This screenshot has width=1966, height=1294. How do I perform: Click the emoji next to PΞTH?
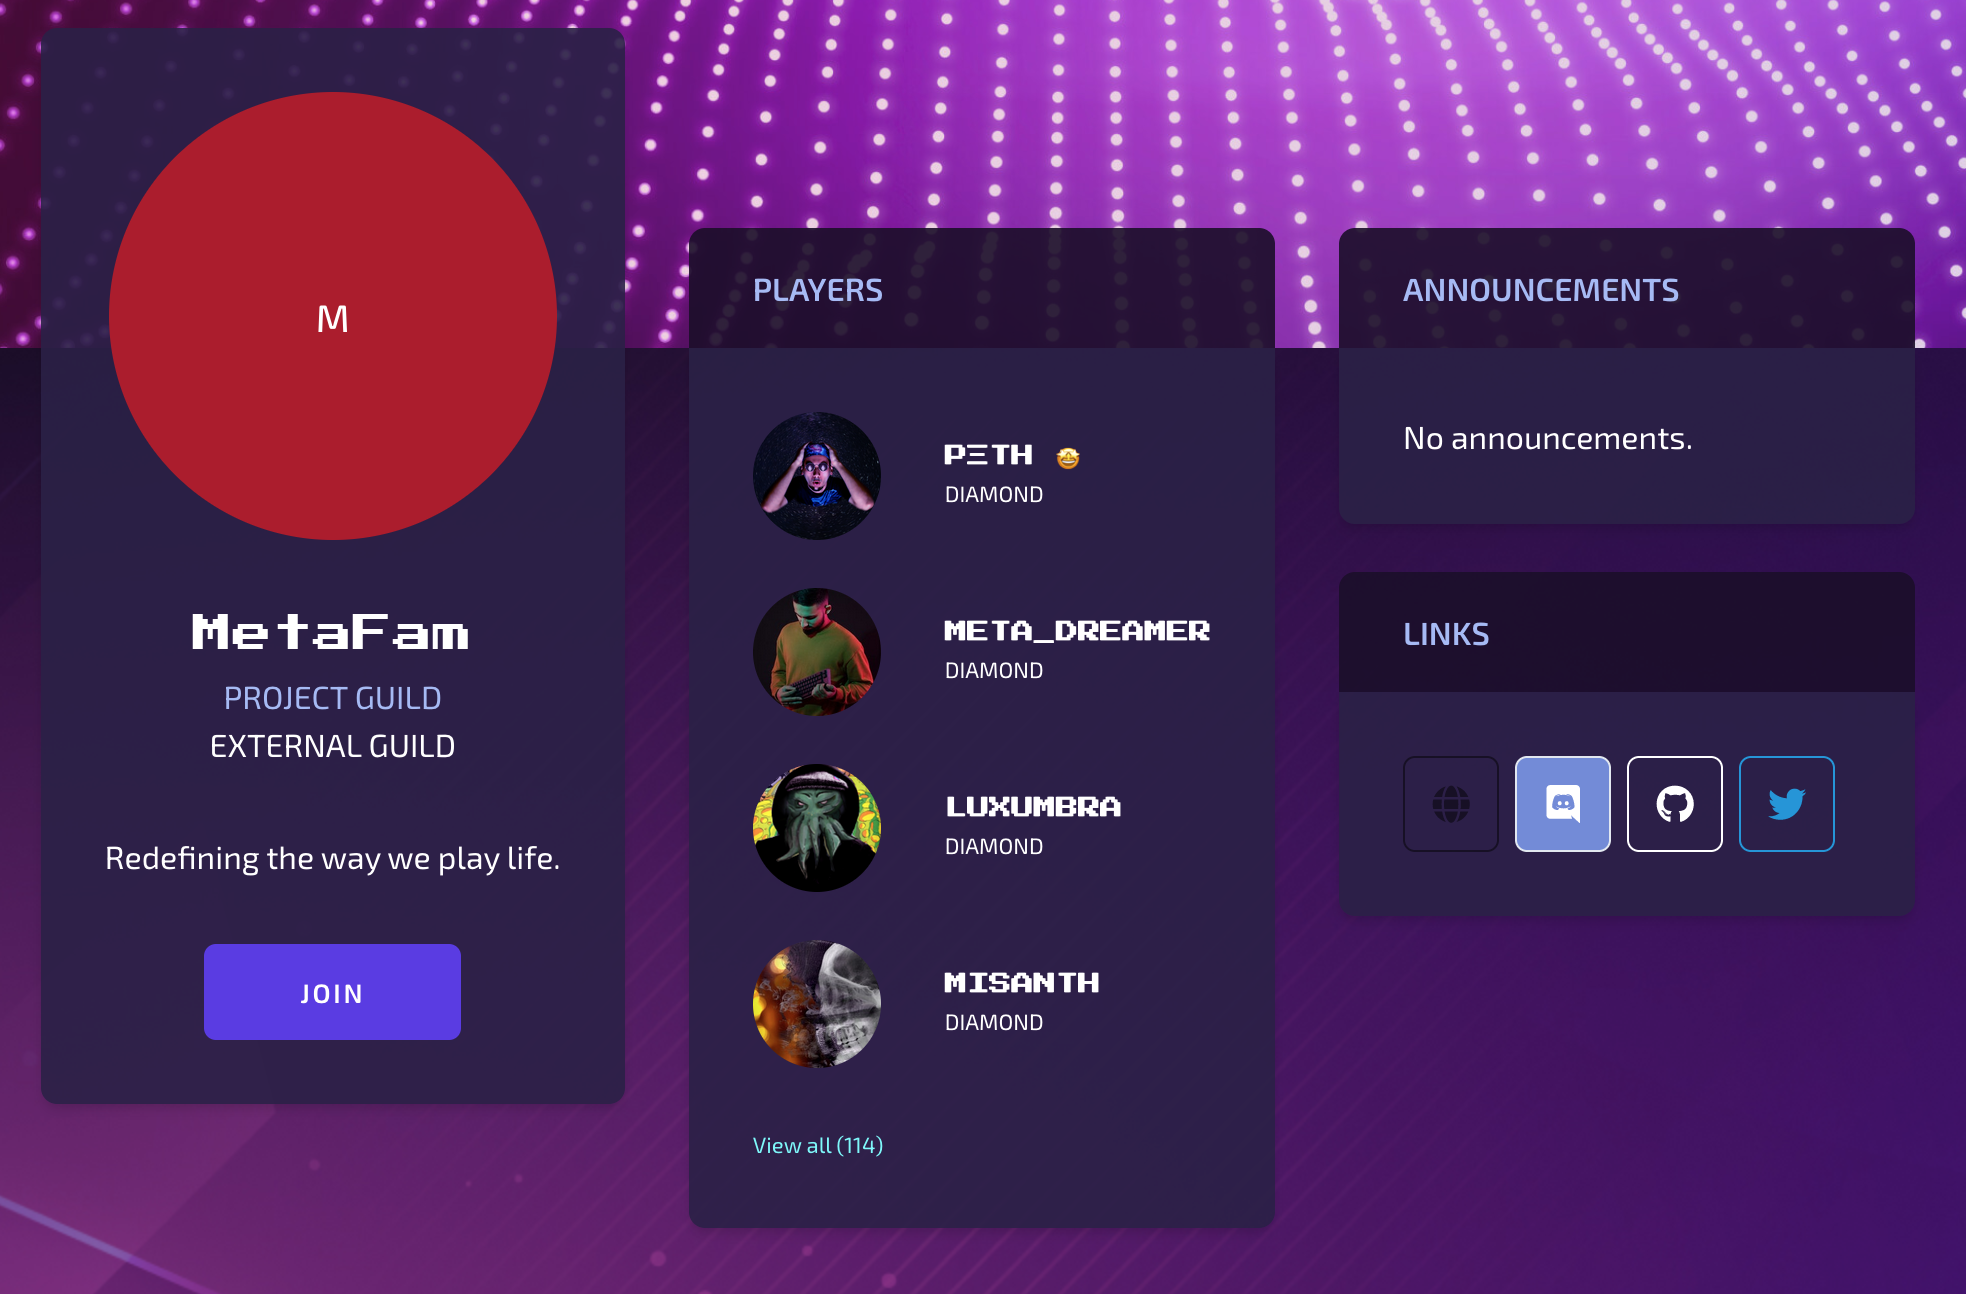pos(1068,457)
